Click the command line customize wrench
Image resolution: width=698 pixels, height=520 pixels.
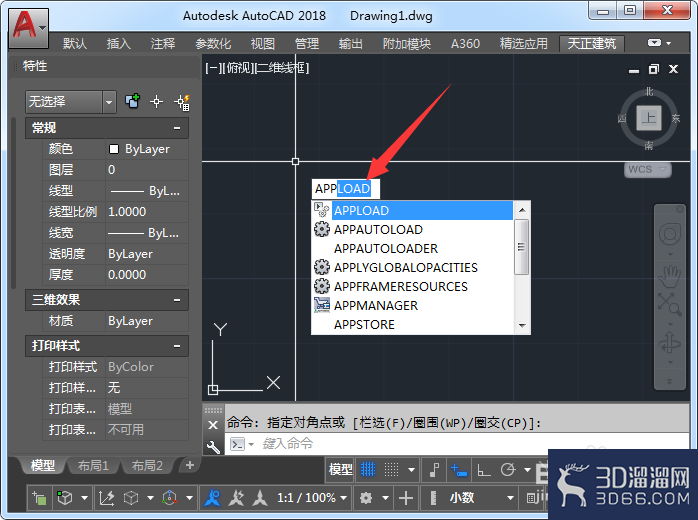[213, 446]
